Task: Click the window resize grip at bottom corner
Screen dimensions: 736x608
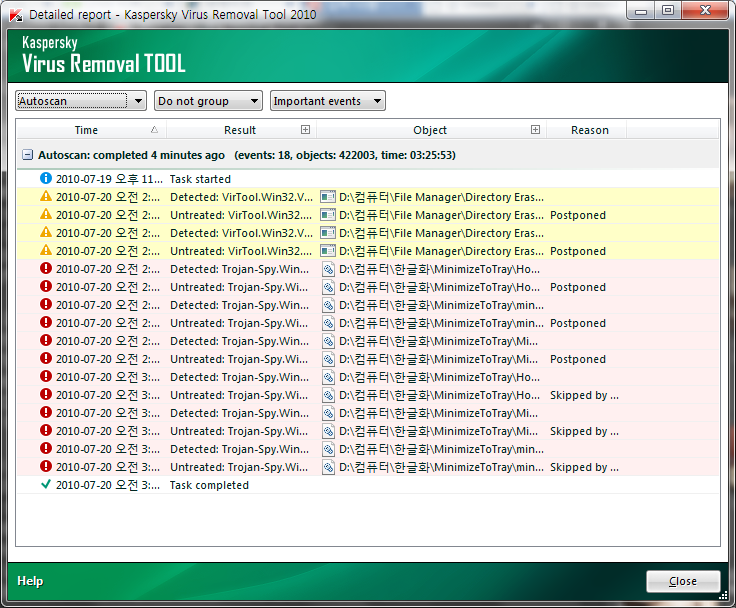Action: click(x=723, y=596)
